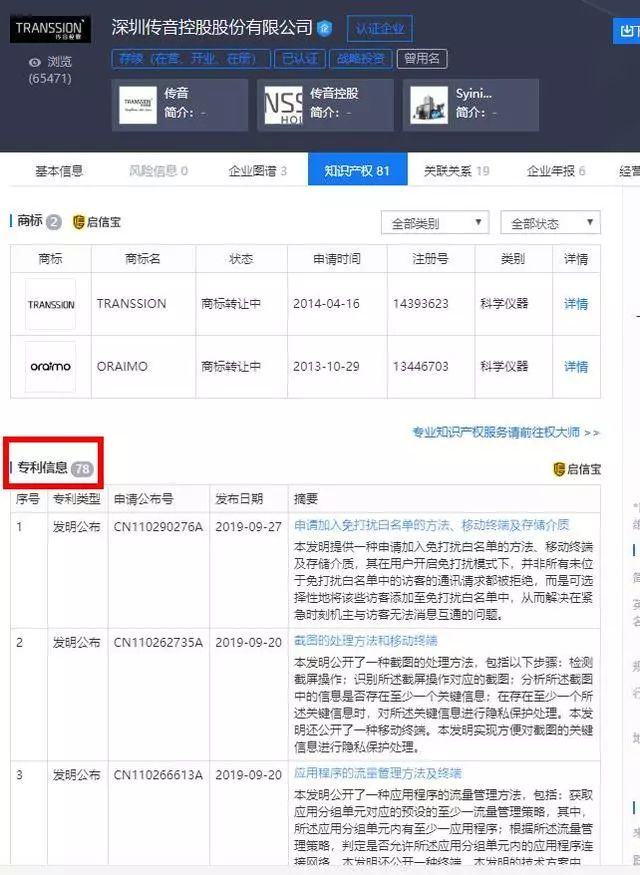Select publication number CN110266613A

click(x=158, y=775)
